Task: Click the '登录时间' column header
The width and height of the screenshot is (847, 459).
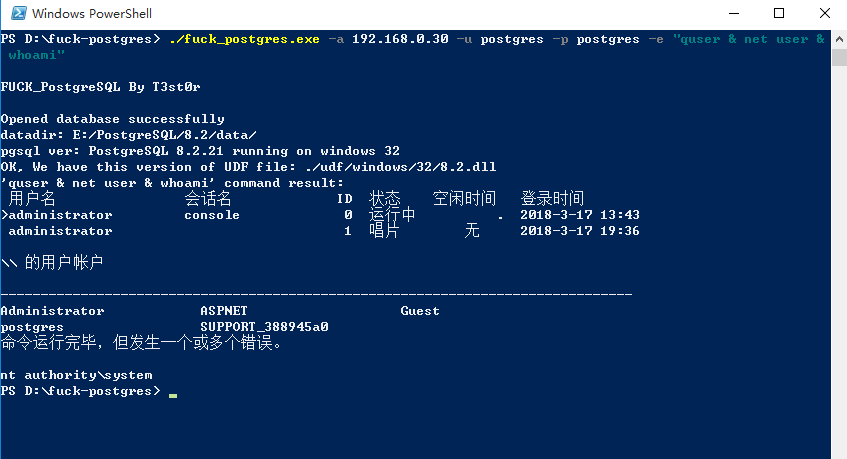Action: pyautogui.click(x=552, y=198)
